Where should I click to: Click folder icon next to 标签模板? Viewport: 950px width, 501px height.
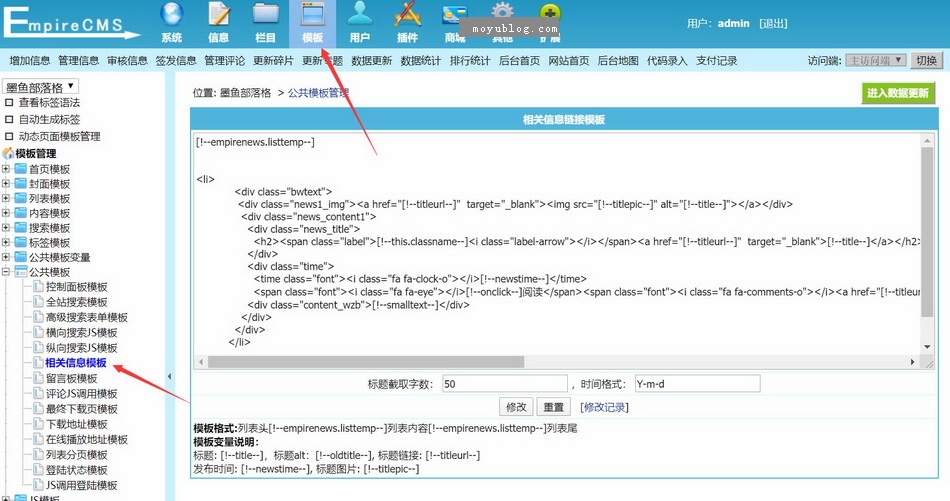click(x=21, y=242)
